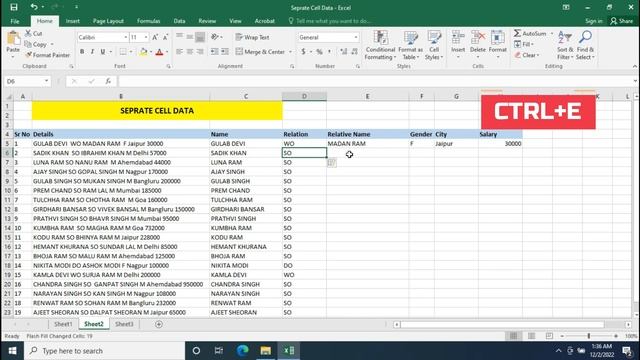Open Cell Styles gallery
This screenshot has width=640, height=360.
(434, 45)
